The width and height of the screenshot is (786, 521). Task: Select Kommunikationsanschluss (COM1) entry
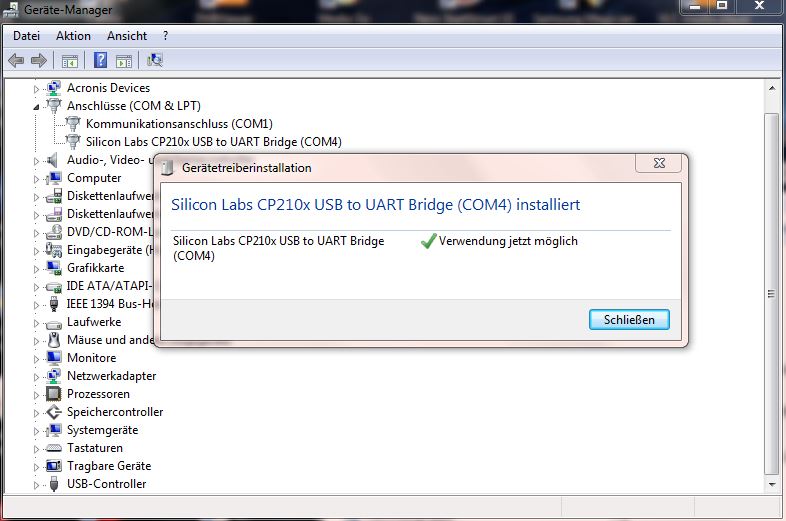pos(179,123)
